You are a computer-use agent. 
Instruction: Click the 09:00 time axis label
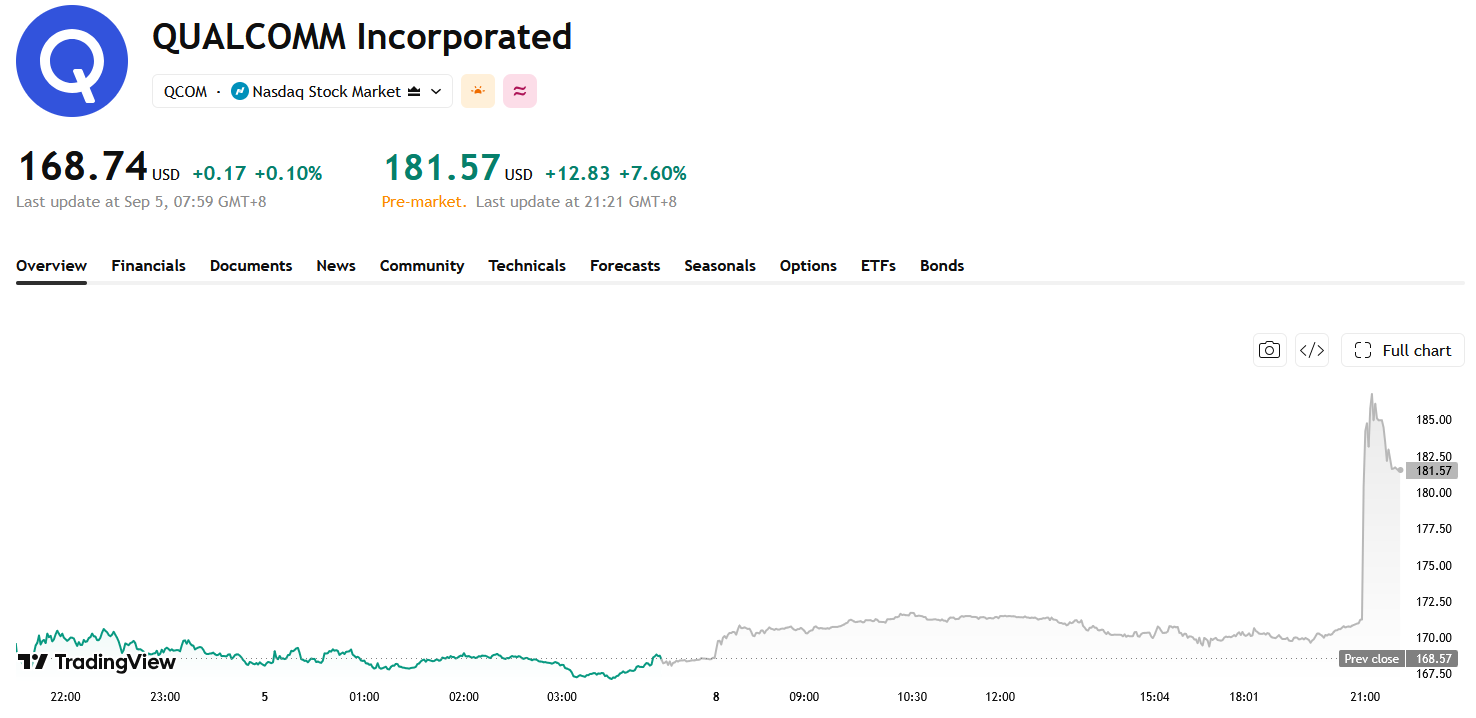tap(804, 697)
